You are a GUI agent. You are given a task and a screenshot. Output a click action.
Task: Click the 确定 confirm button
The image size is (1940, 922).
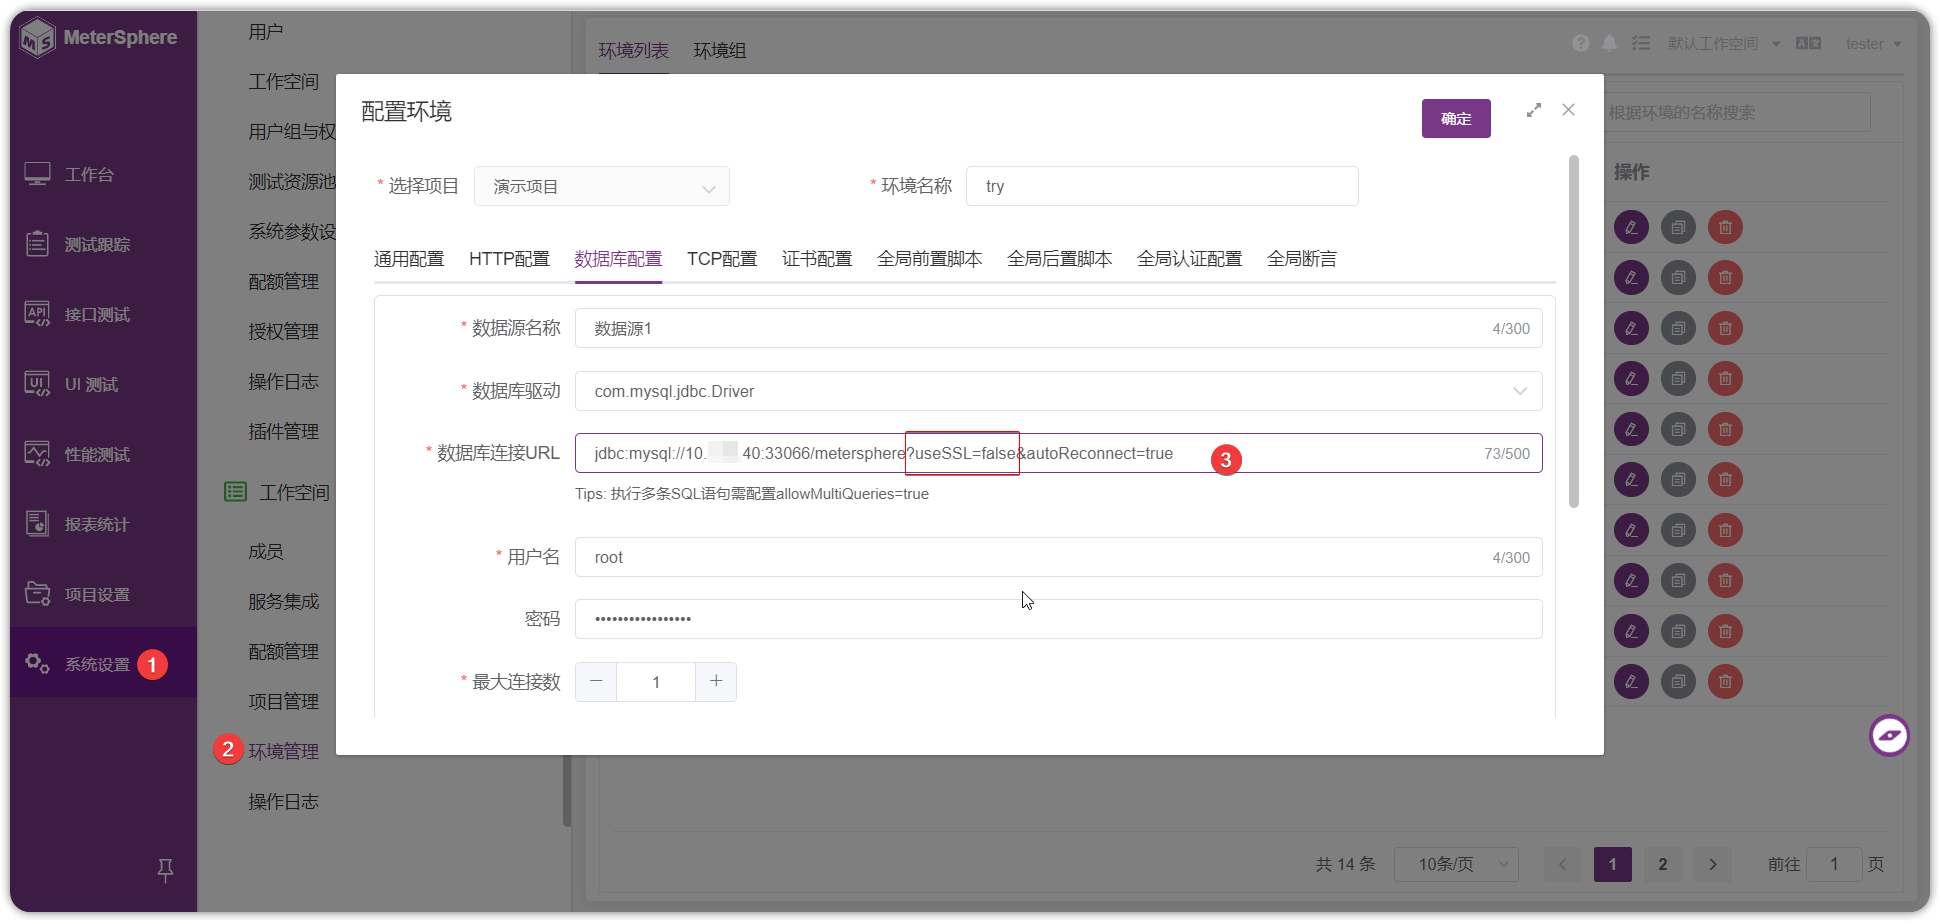[x=1456, y=118]
